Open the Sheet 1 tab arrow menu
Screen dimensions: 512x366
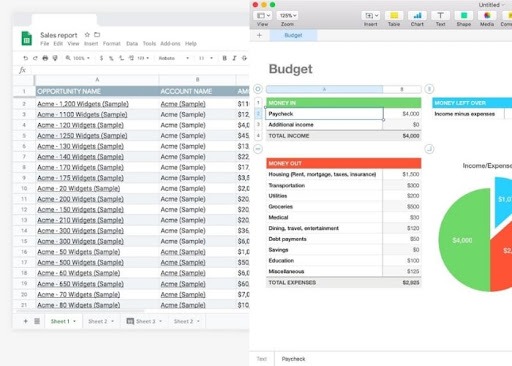[74, 321]
